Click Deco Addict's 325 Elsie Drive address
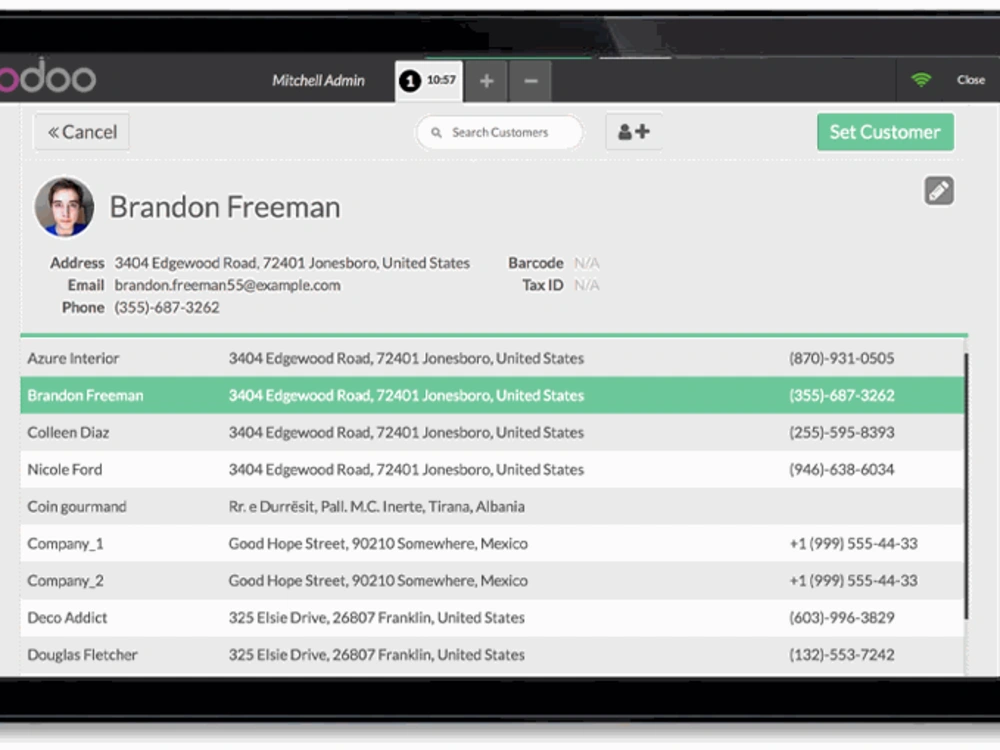 [x=376, y=617]
